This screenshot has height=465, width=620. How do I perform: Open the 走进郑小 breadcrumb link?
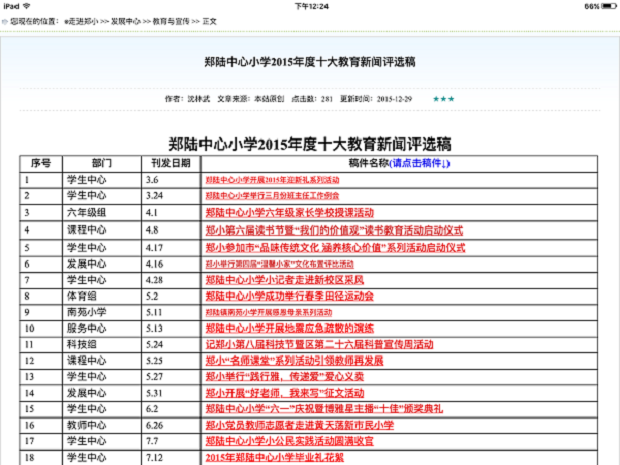(83, 21)
